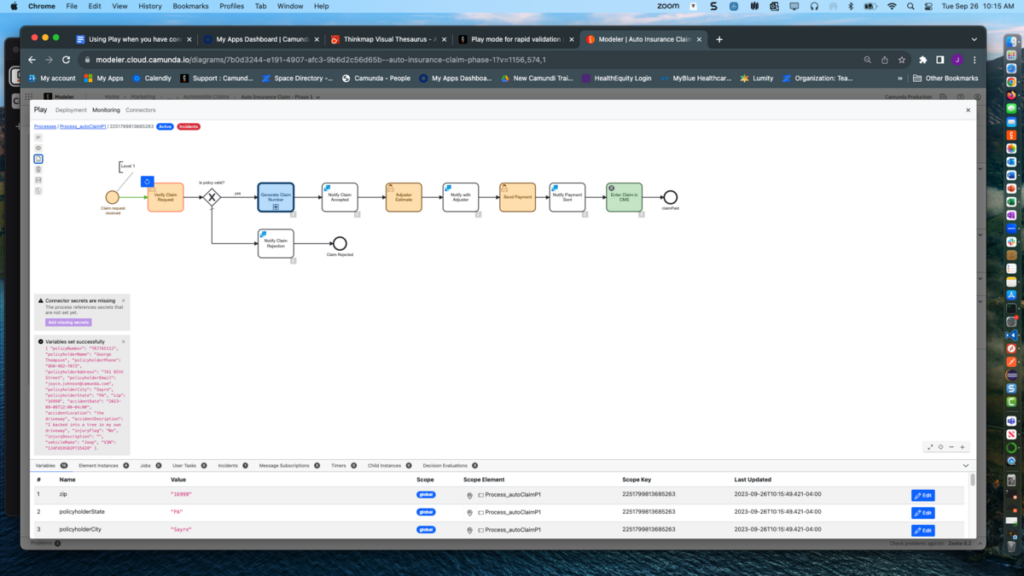Select the highlighted document icon in the left sidebar
Screen dimensions: 1024x576
click(37, 158)
